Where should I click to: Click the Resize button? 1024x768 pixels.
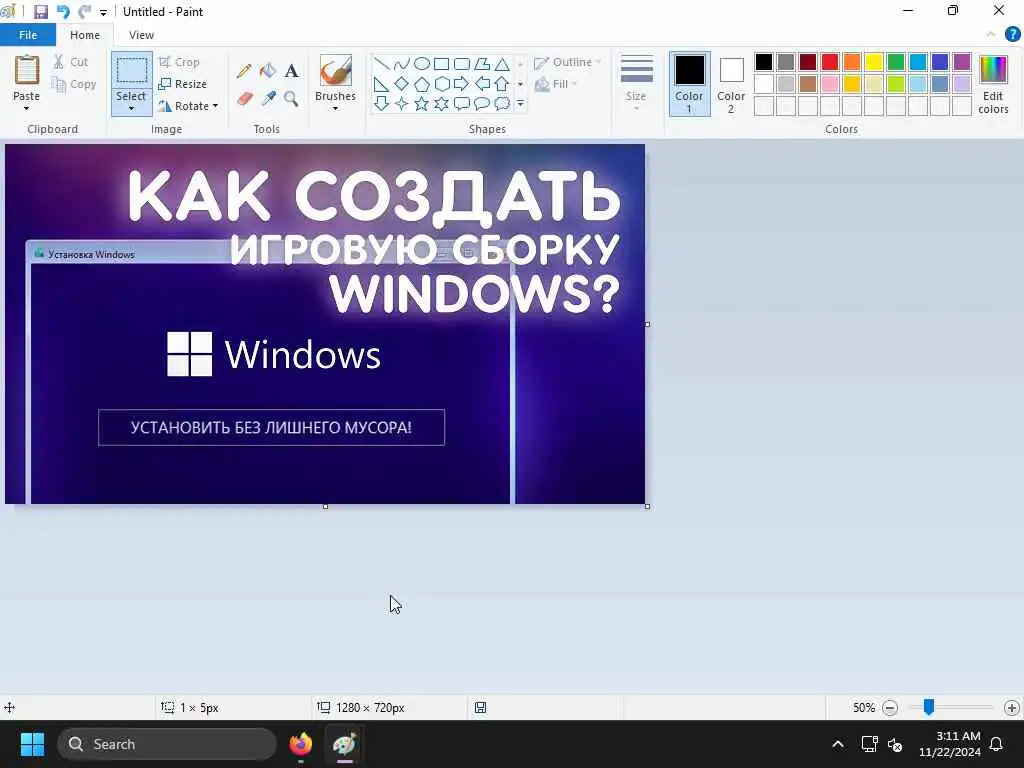pyautogui.click(x=183, y=84)
